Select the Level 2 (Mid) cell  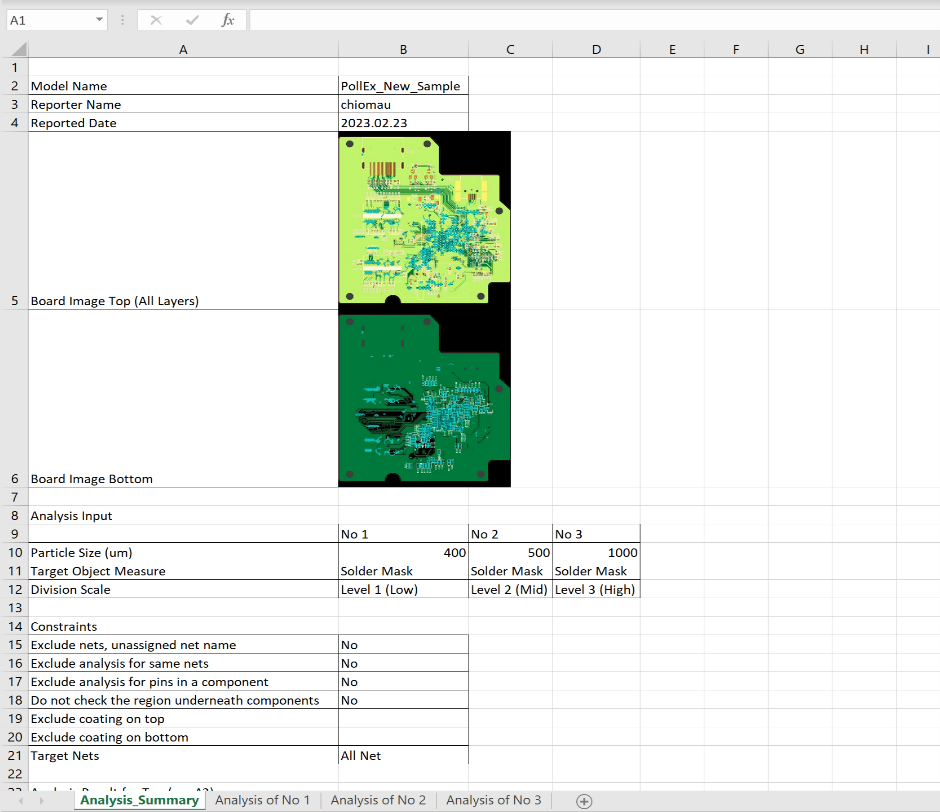tap(510, 590)
